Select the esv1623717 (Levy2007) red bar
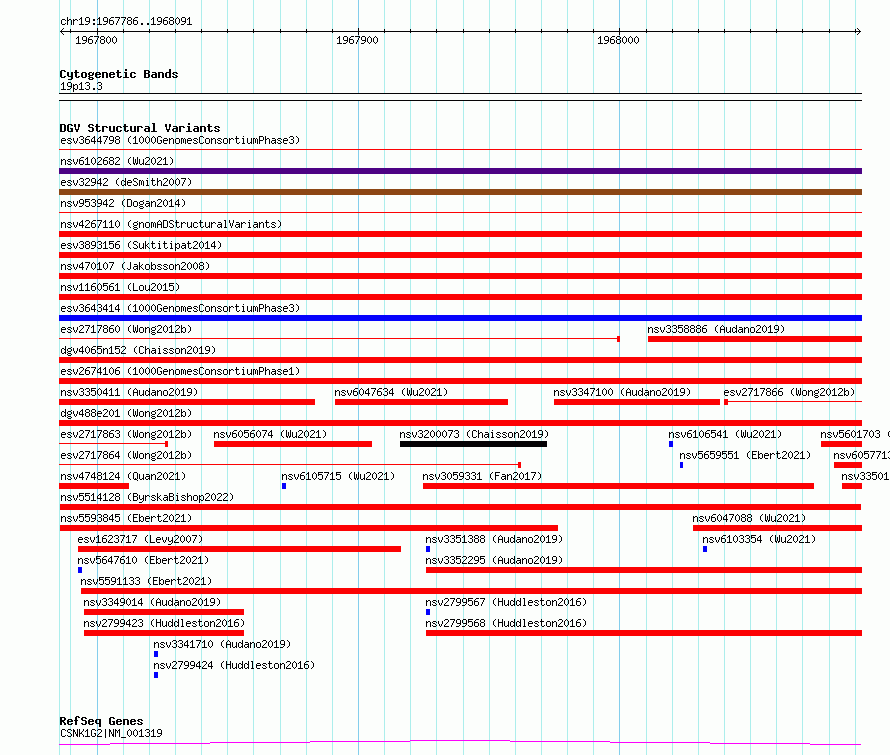 (x=240, y=549)
